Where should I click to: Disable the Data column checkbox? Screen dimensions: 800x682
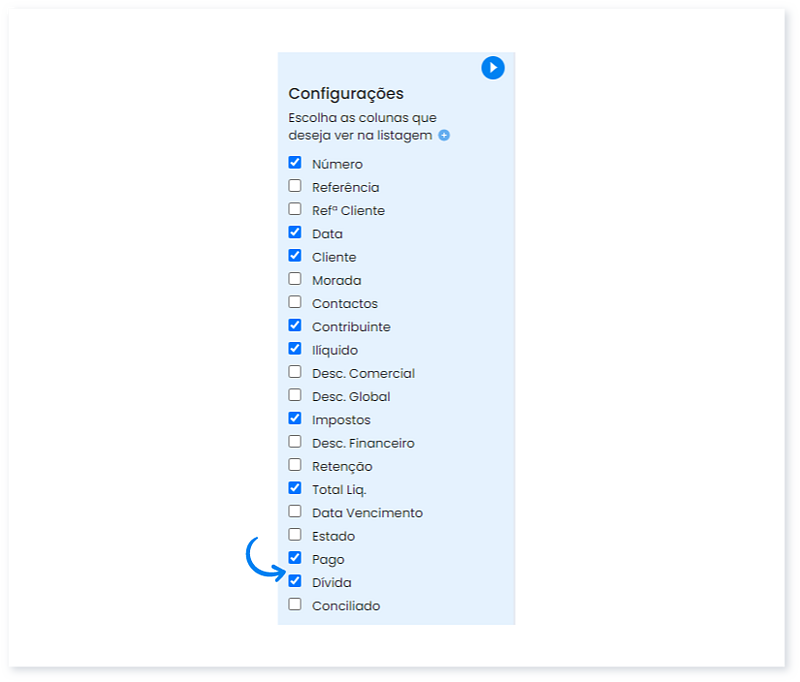pyautogui.click(x=295, y=232)
